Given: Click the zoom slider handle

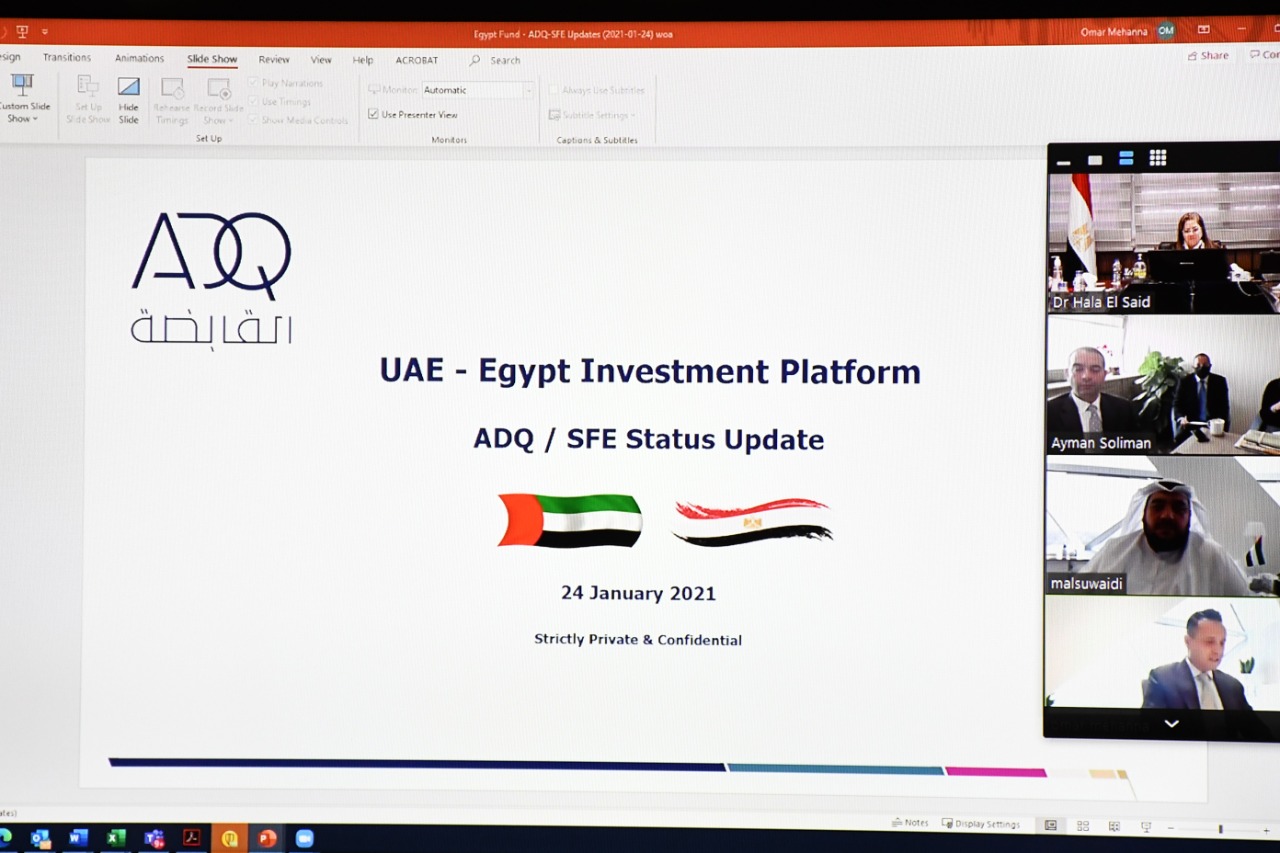Looking at the screenshot, I should 1220,829.
